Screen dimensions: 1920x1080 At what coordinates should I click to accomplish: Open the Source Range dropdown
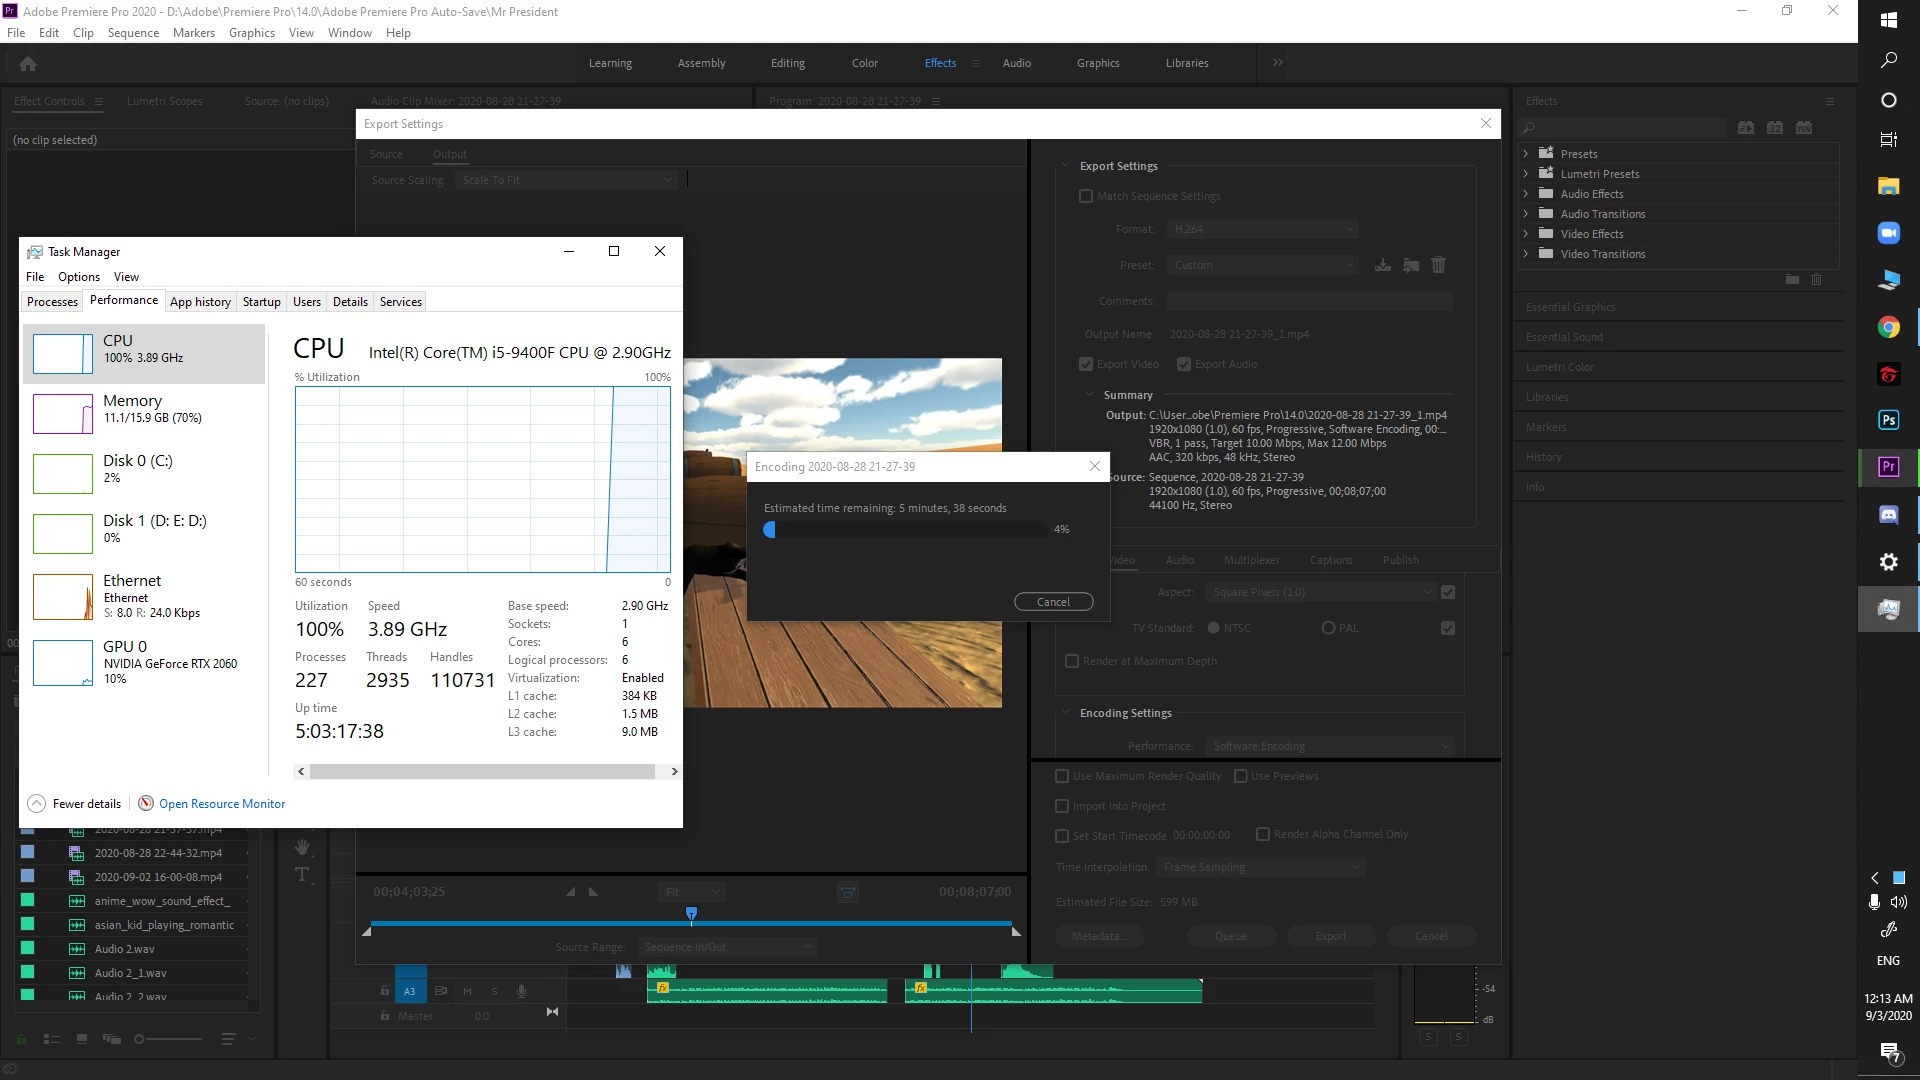(x=727, y=947)
